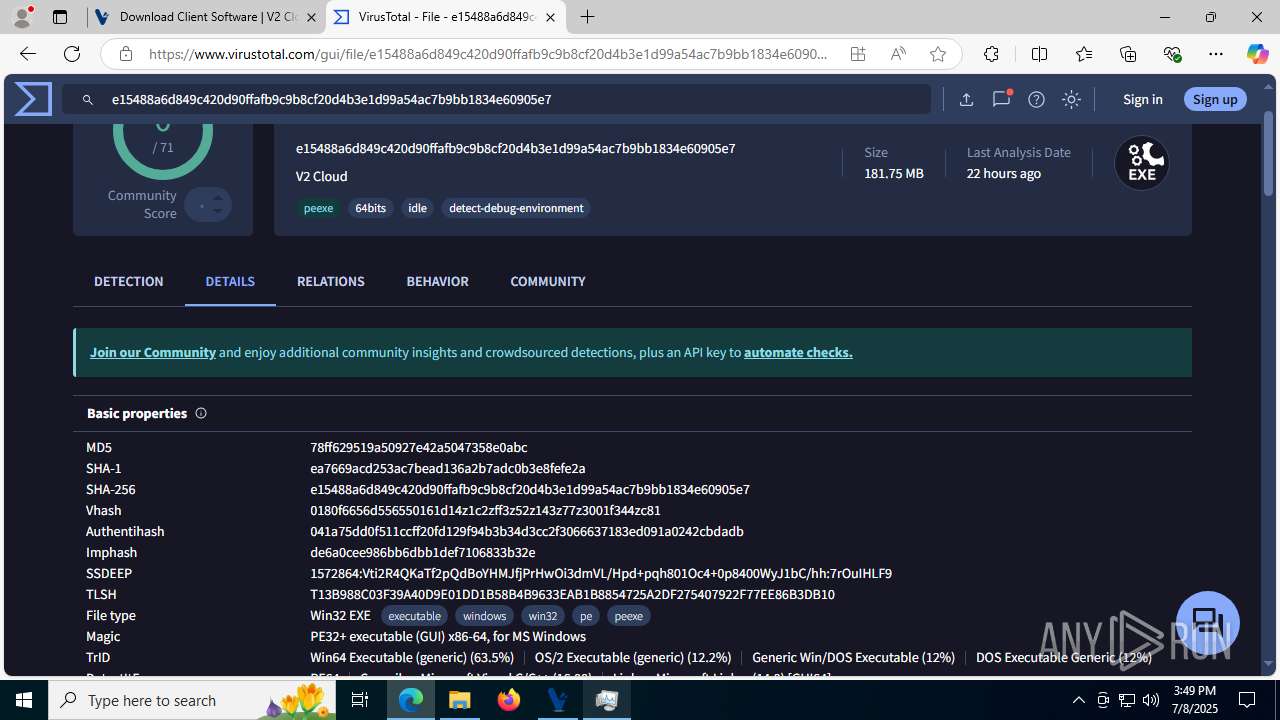Click the pe file type tag
Screen dimensions: 1280x720
click(x=586, y=616)
